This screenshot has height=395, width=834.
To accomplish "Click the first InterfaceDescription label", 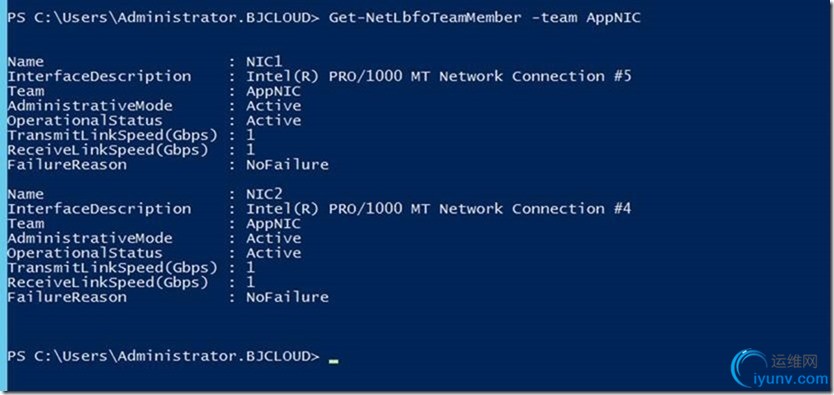I will click(x=99, y=77).
